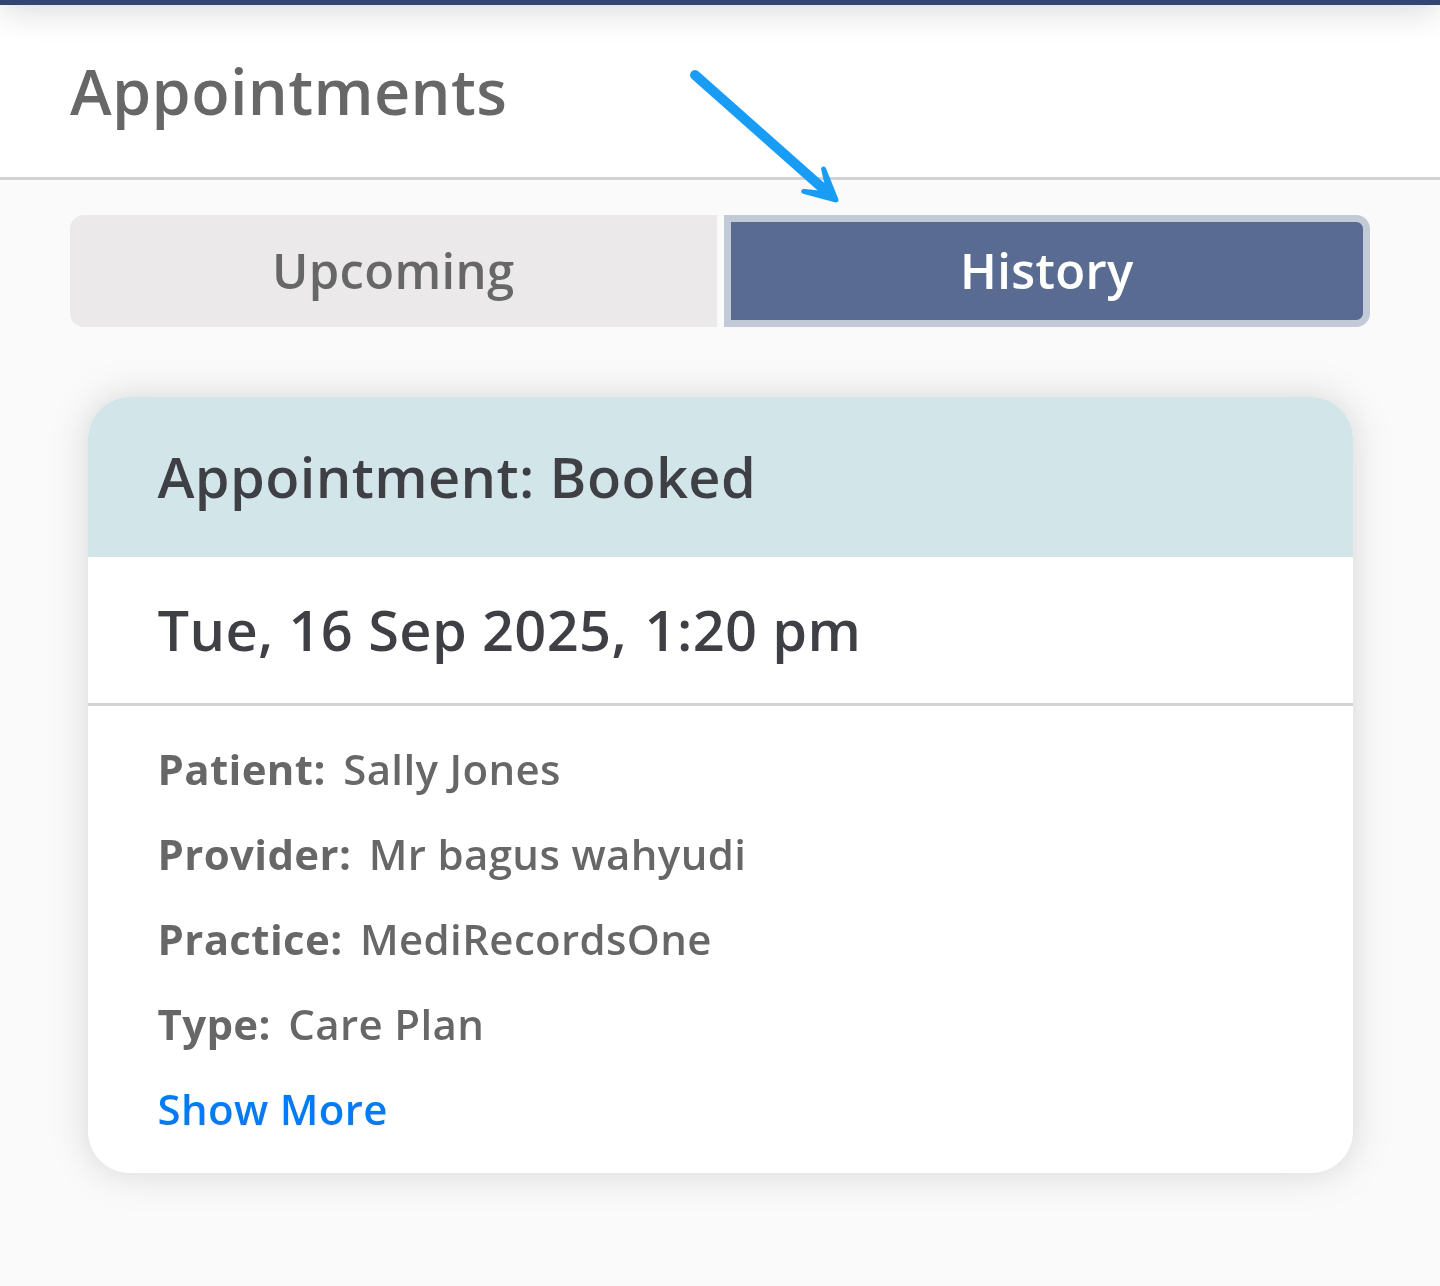Screen dimensions: 1440x1286
Task: Click the blue arrow pointing to History
Action: [765, 136]
